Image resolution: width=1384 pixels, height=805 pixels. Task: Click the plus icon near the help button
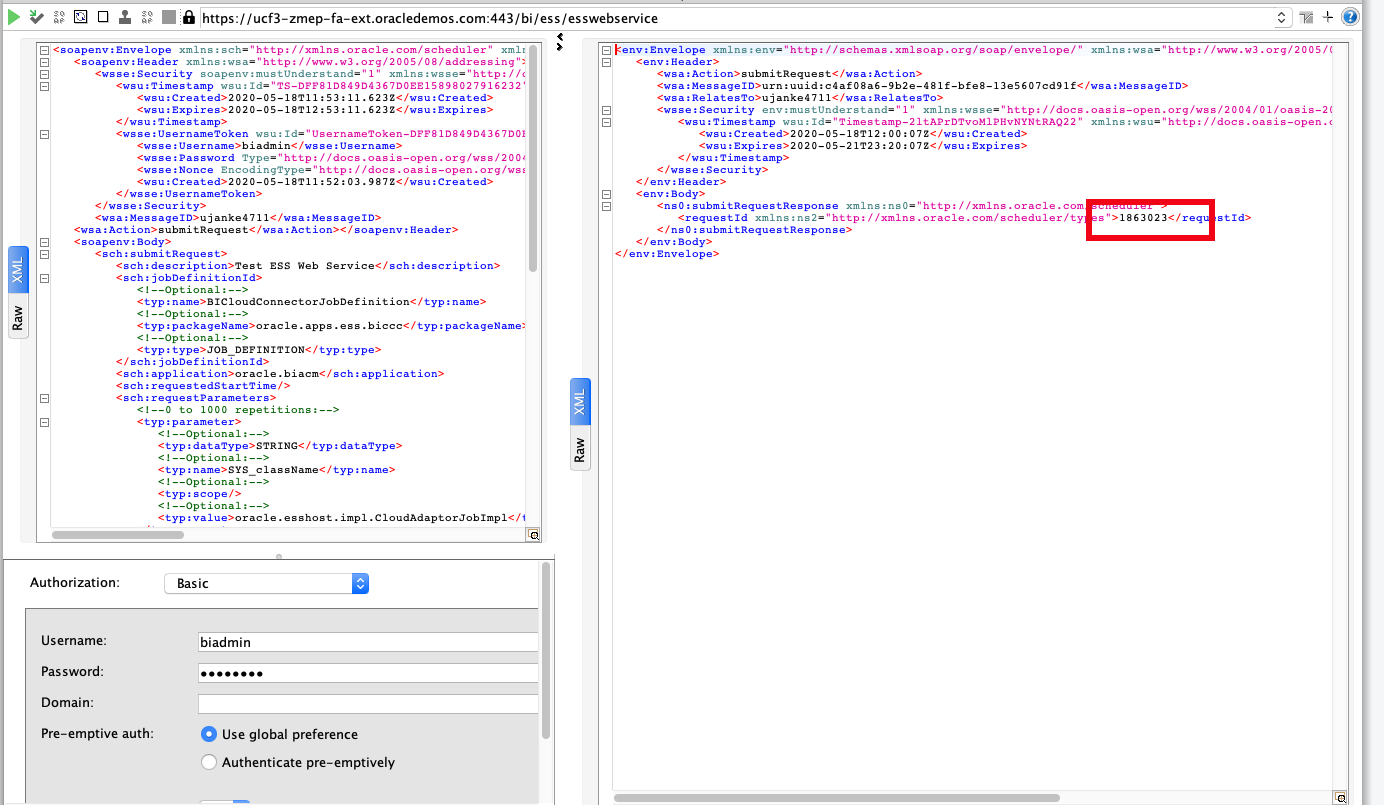1328,17
